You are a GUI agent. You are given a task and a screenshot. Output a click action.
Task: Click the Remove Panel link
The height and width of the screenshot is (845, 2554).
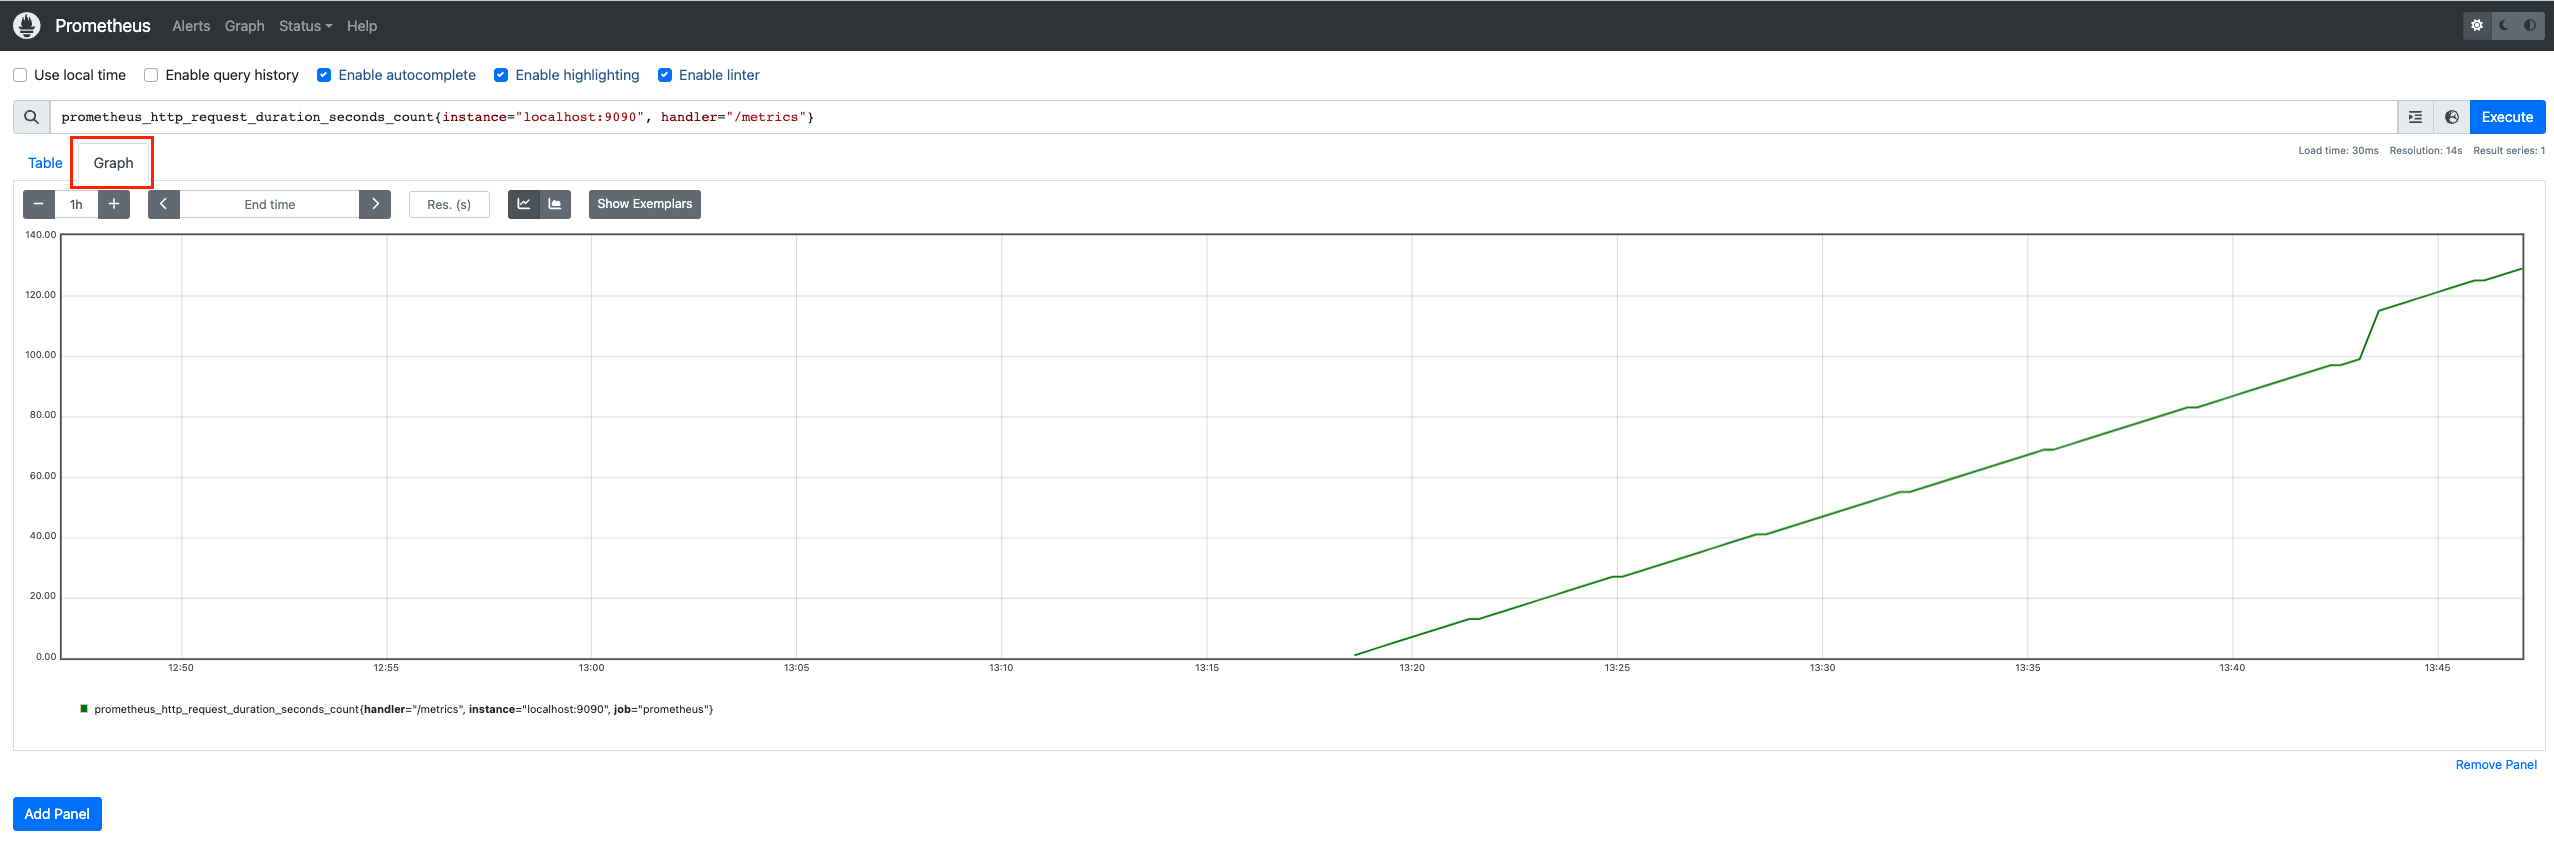2496,765
